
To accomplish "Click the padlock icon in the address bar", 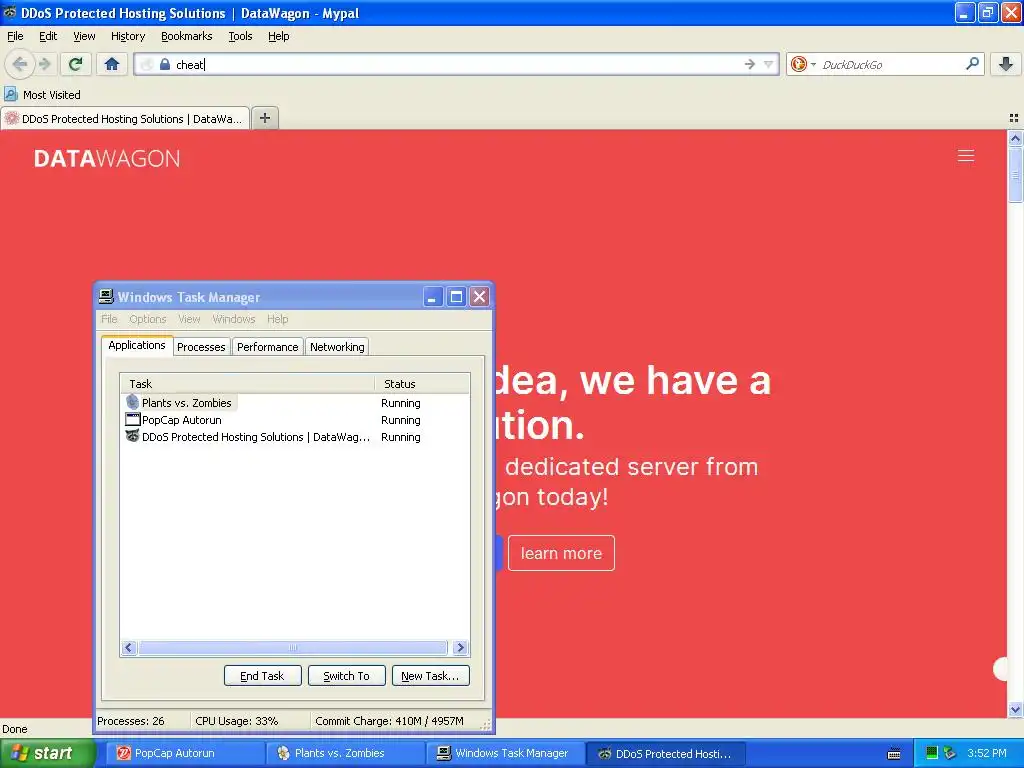I will pyautogui.click(x=165, y=64).
